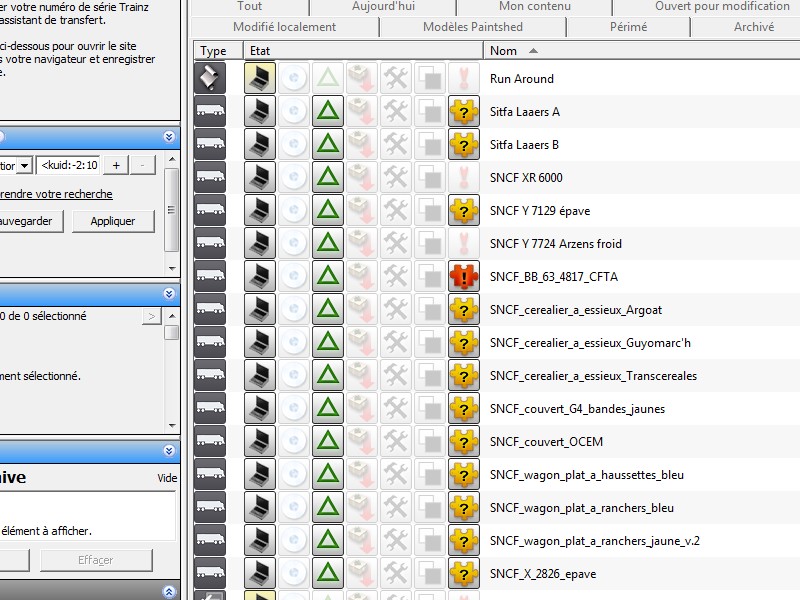Click the kuid search input field
Image resolution: width=800 pixels, height=600 pixels.
[x=69, y=165]
